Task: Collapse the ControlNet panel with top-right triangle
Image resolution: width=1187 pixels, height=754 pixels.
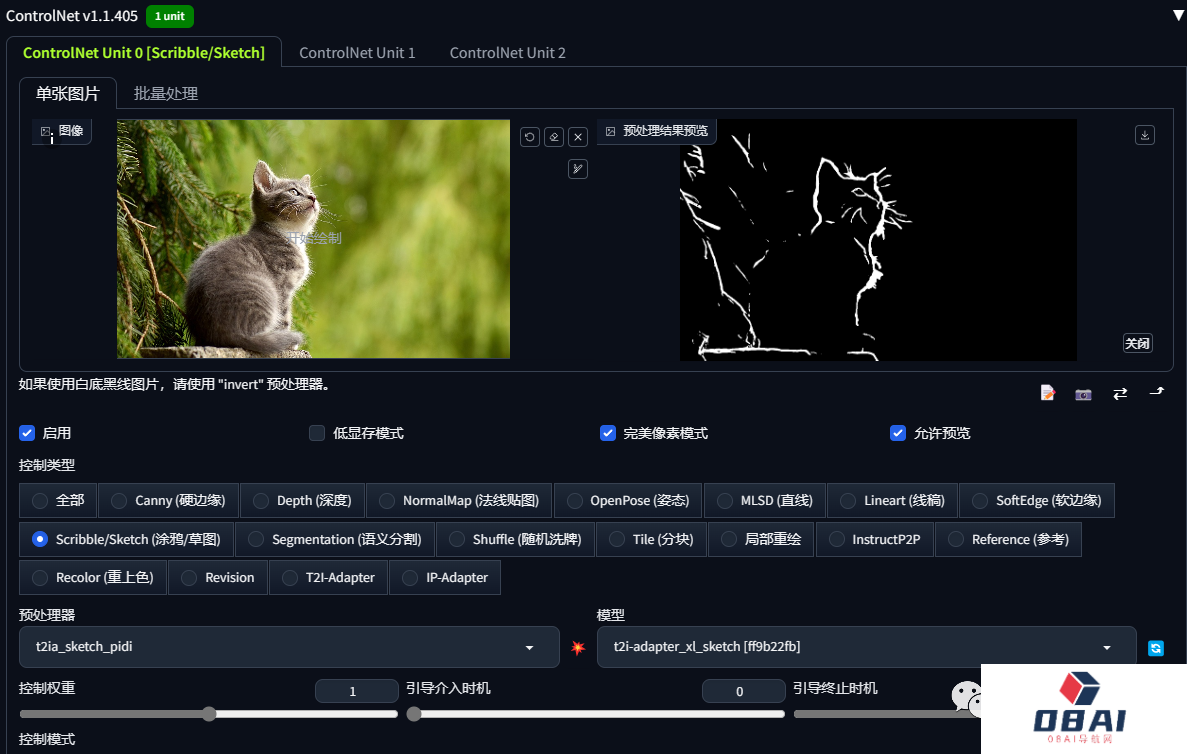Action: point(1178,15)
